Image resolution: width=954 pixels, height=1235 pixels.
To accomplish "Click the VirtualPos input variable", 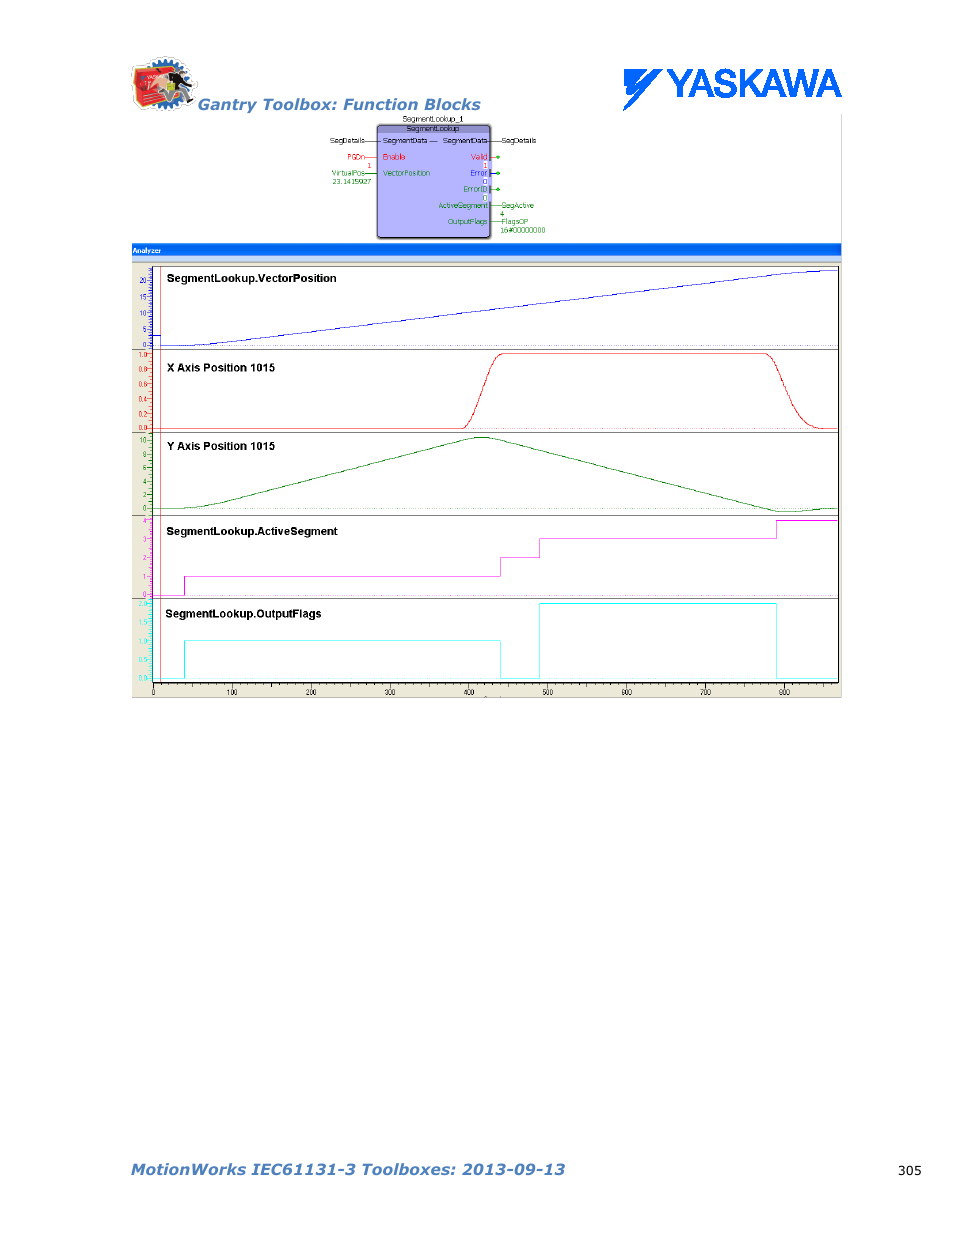I will [348, 173].
